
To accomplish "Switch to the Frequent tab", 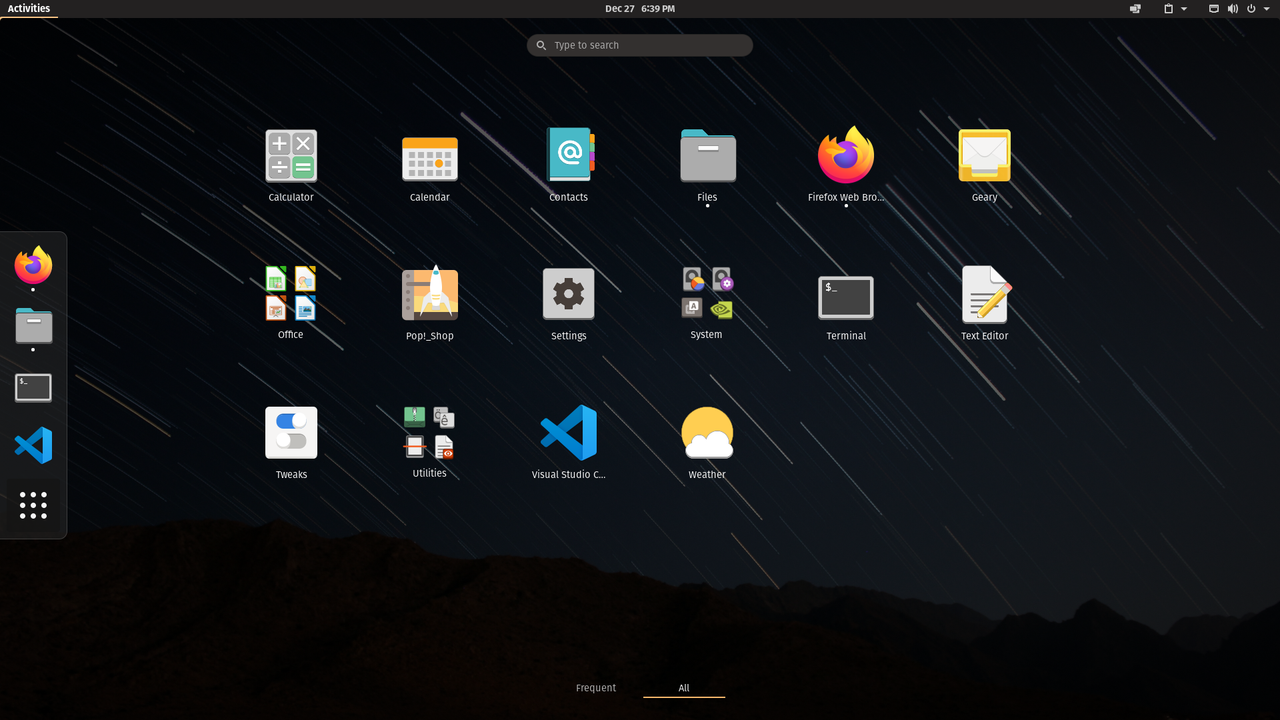I will point(596,688).
